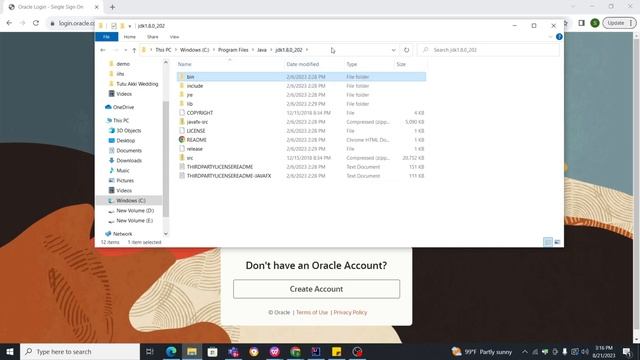The image size is (640, 360).
Task: Select the src zip archive icon
Action: (x=182, y=158)
